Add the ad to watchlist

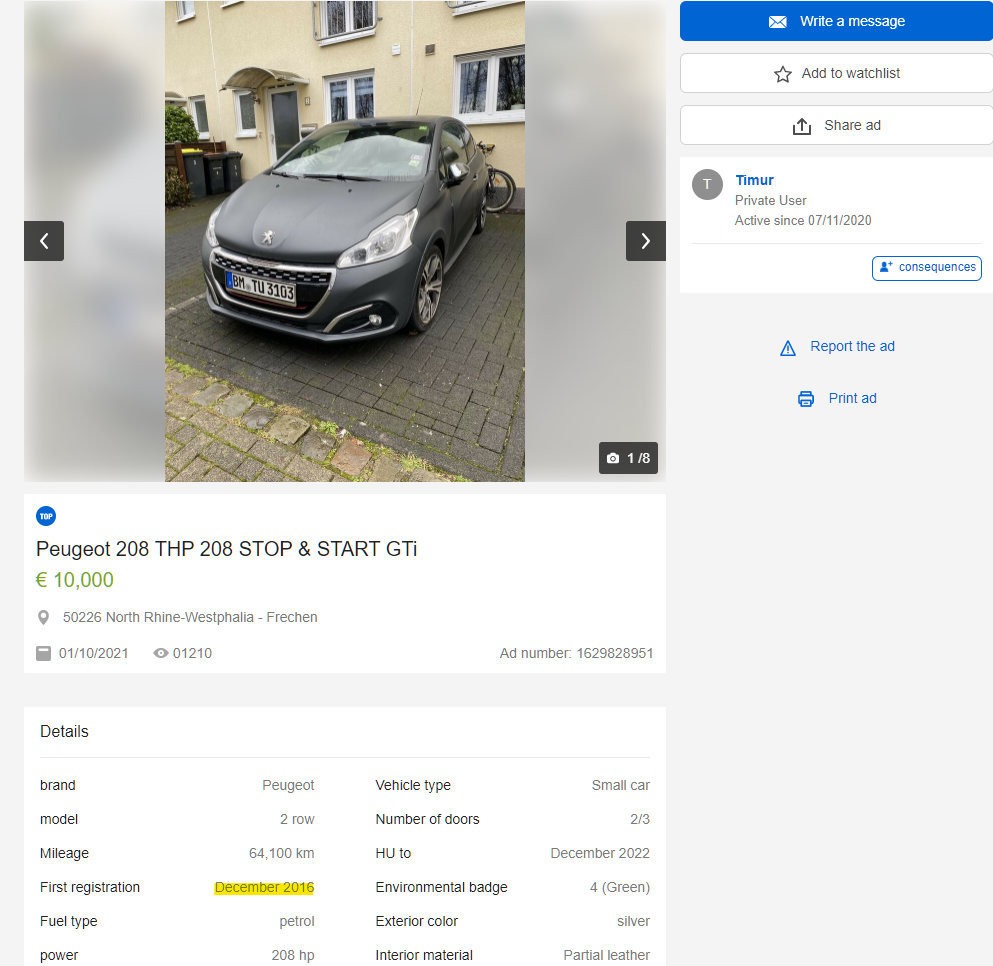pos(837,73)
